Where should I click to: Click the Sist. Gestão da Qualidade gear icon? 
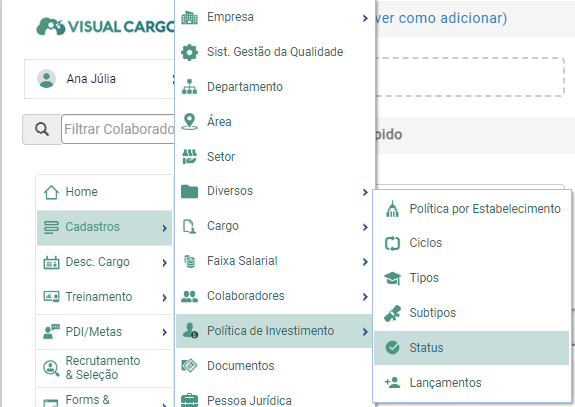pos(189,52)
